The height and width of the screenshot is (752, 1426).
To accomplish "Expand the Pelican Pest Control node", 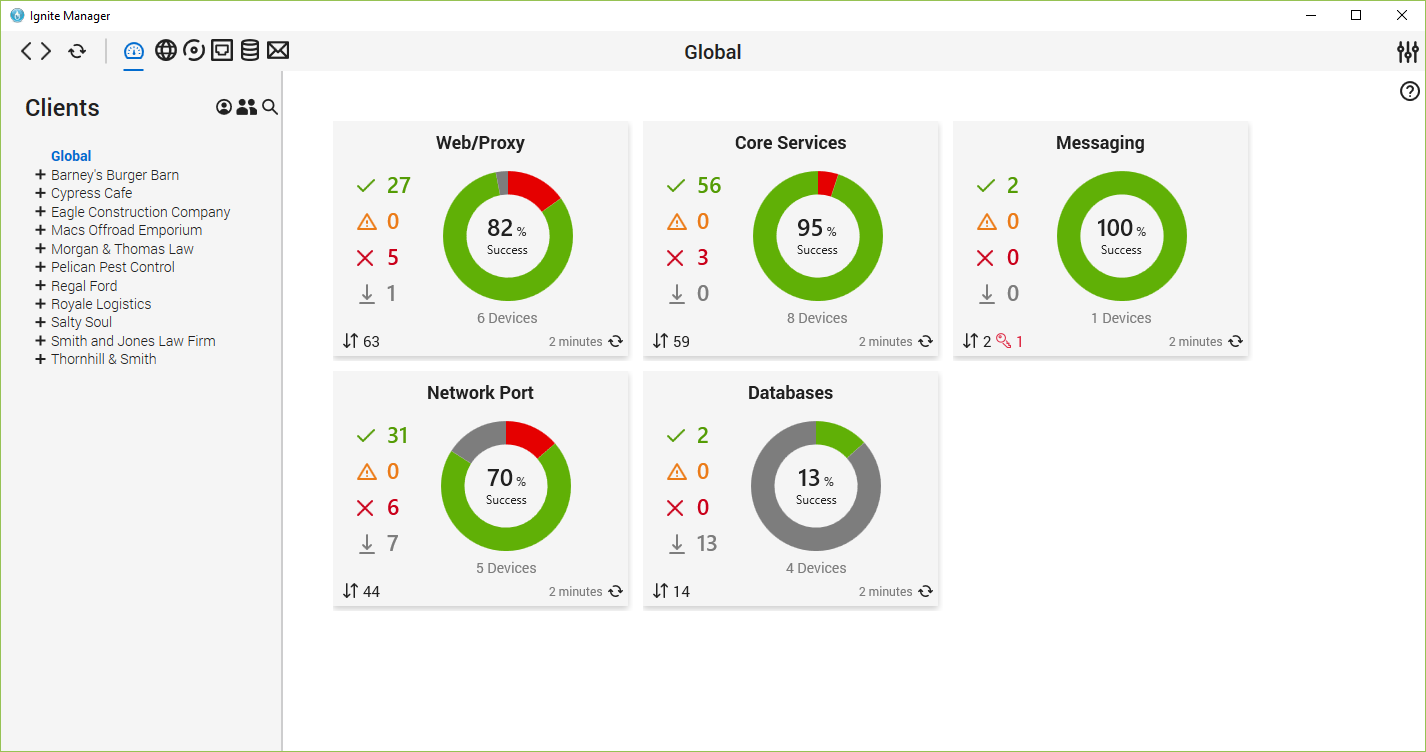I will click(x=40, y=267).
